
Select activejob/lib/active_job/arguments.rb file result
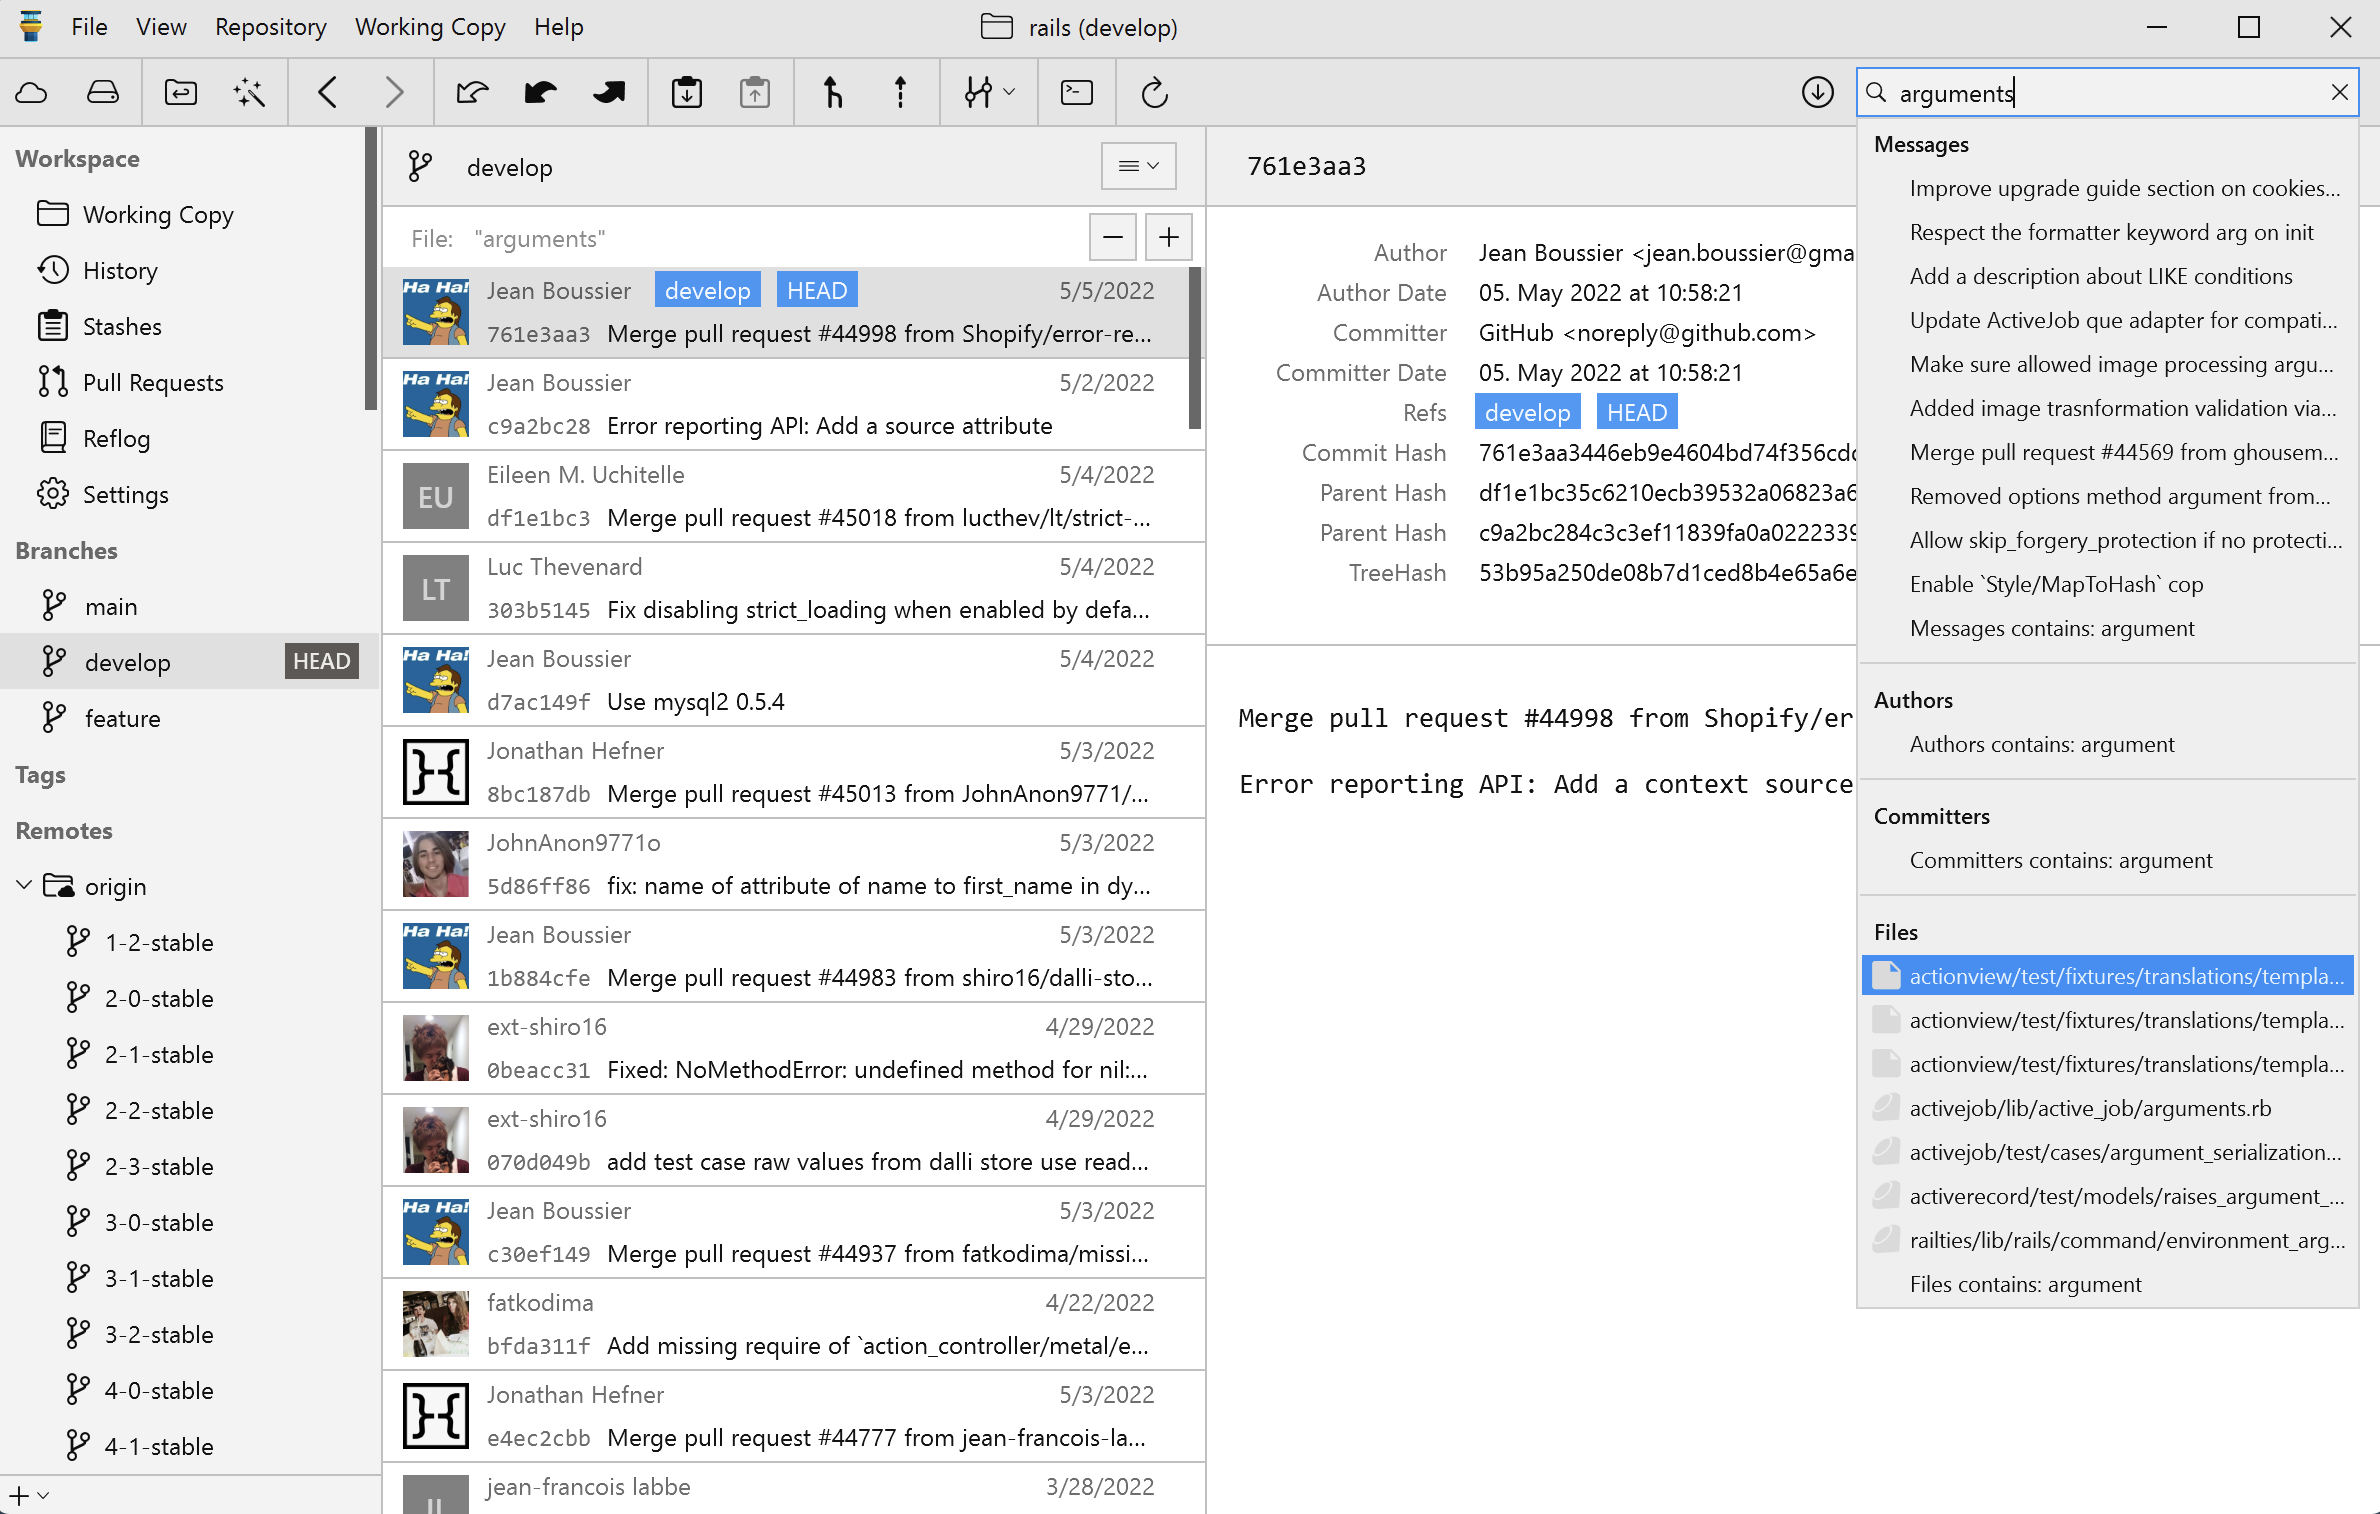click(2090, 1108)
